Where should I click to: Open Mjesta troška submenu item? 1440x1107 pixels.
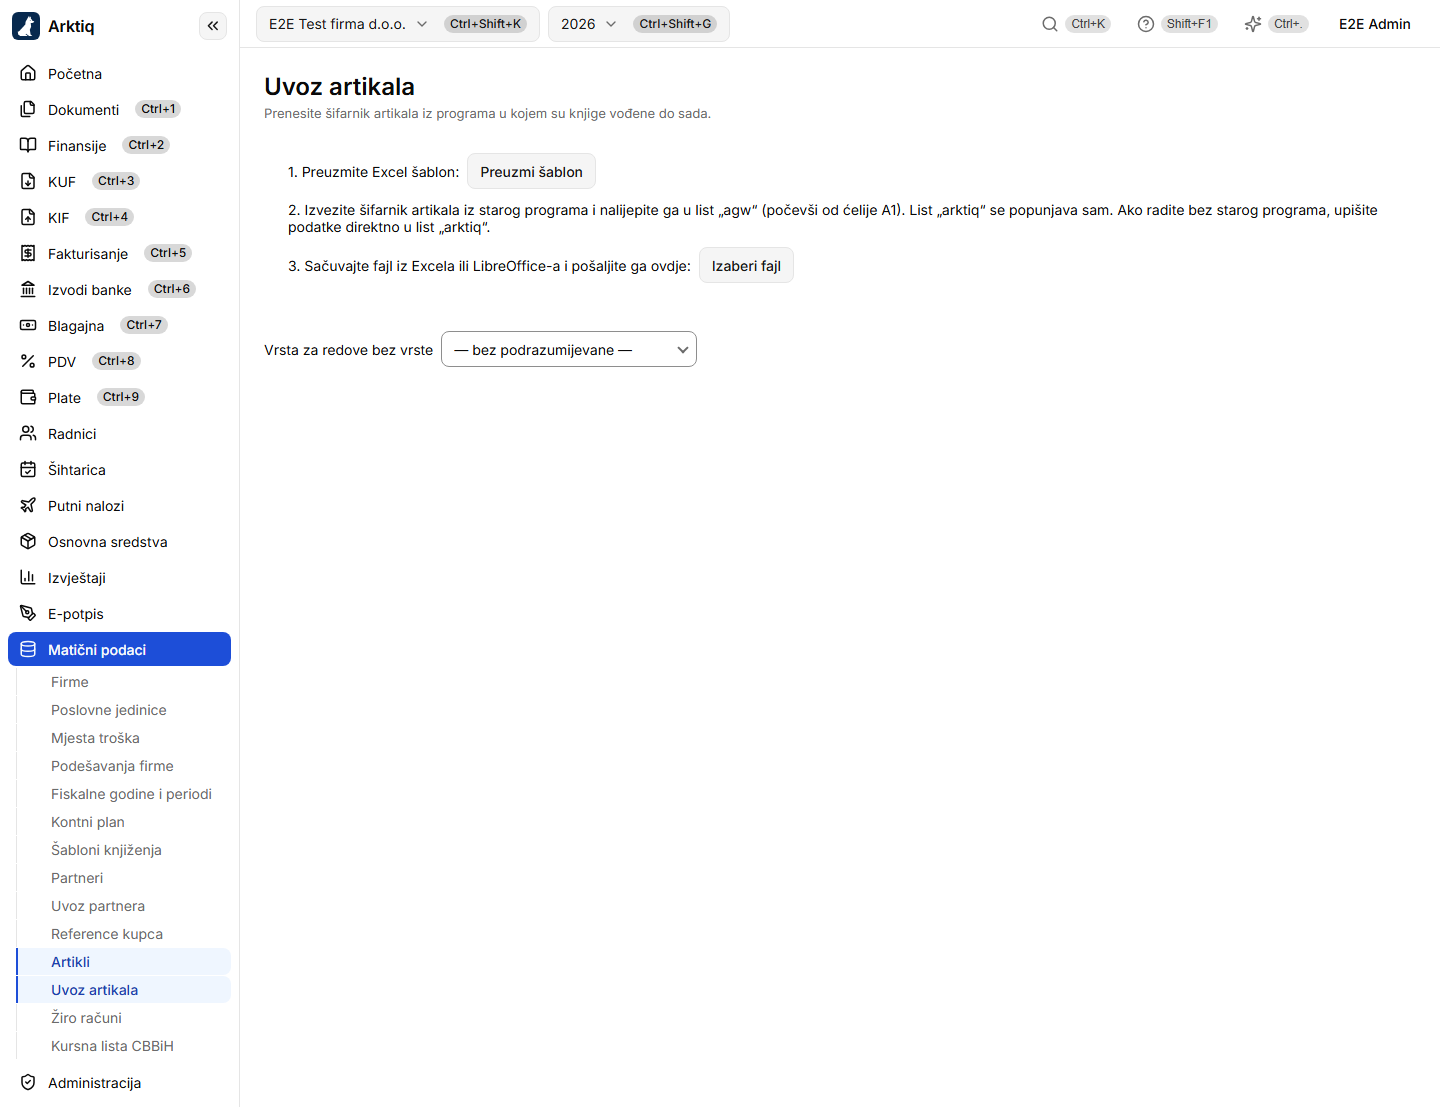coord(124,738)
